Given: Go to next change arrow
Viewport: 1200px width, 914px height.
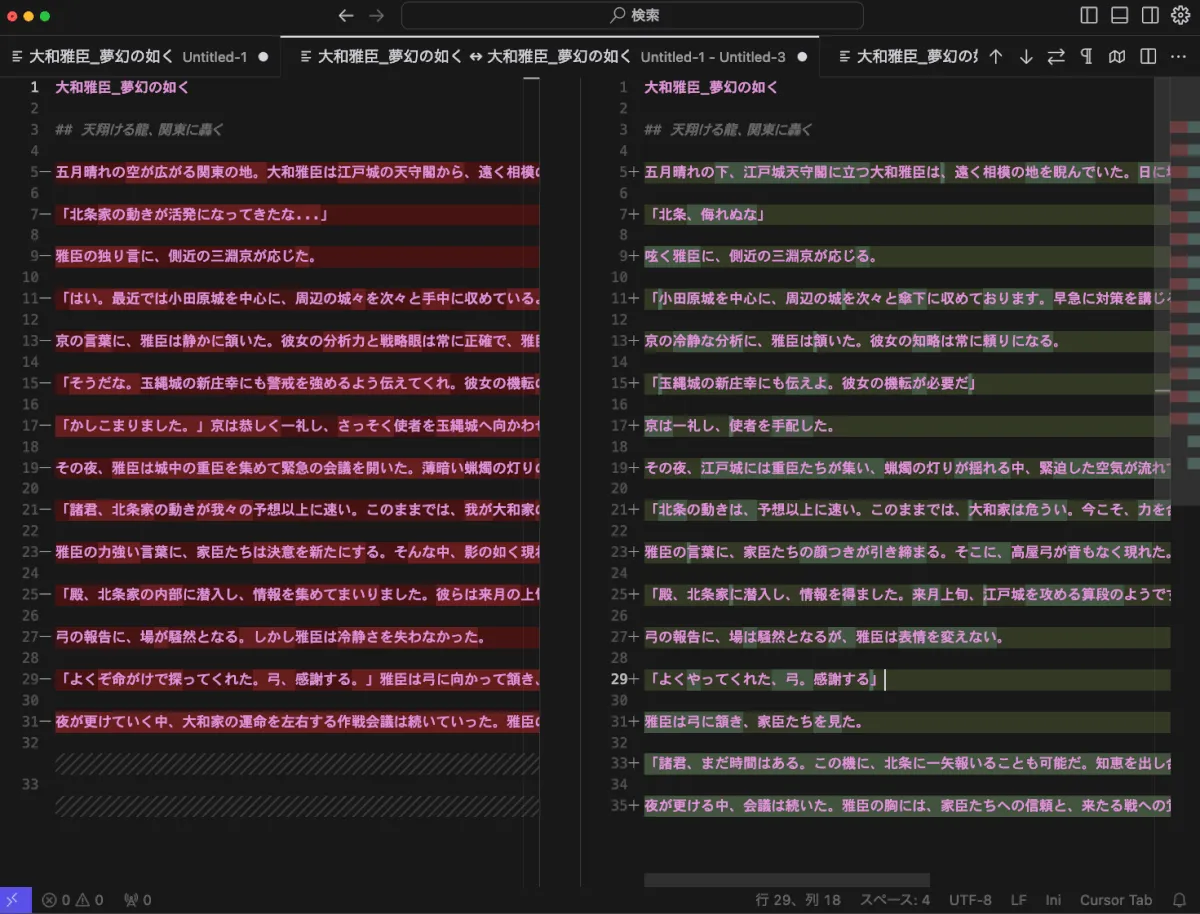Looking at the screenshot, I should tap(1026, 57).
